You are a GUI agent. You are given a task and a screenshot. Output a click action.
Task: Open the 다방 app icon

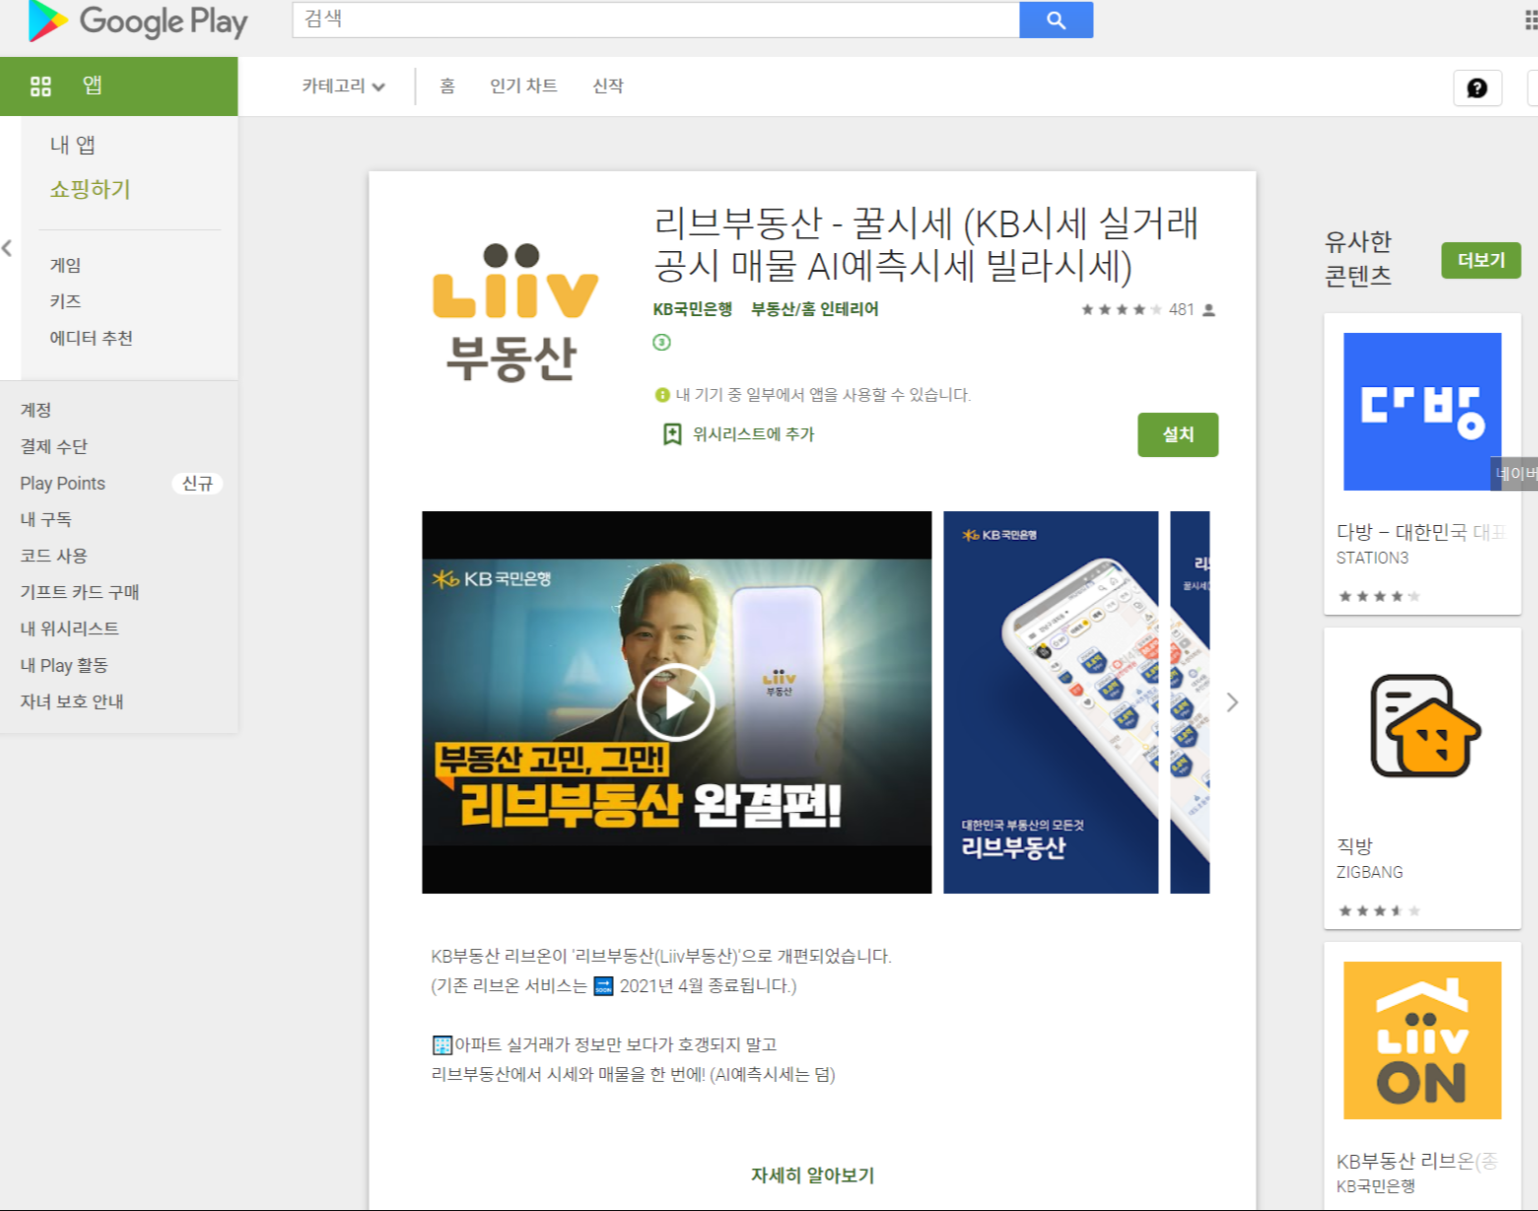pos(1422,411)
